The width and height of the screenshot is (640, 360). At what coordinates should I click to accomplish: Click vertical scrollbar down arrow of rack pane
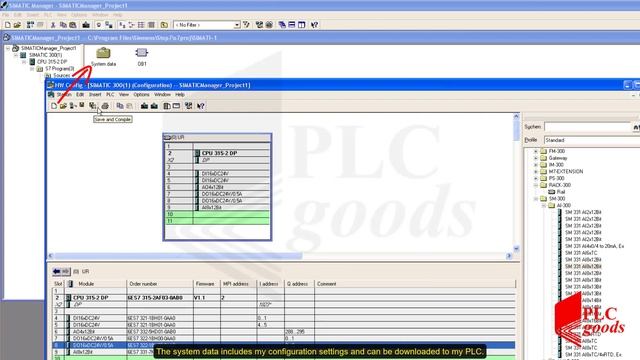516,249
